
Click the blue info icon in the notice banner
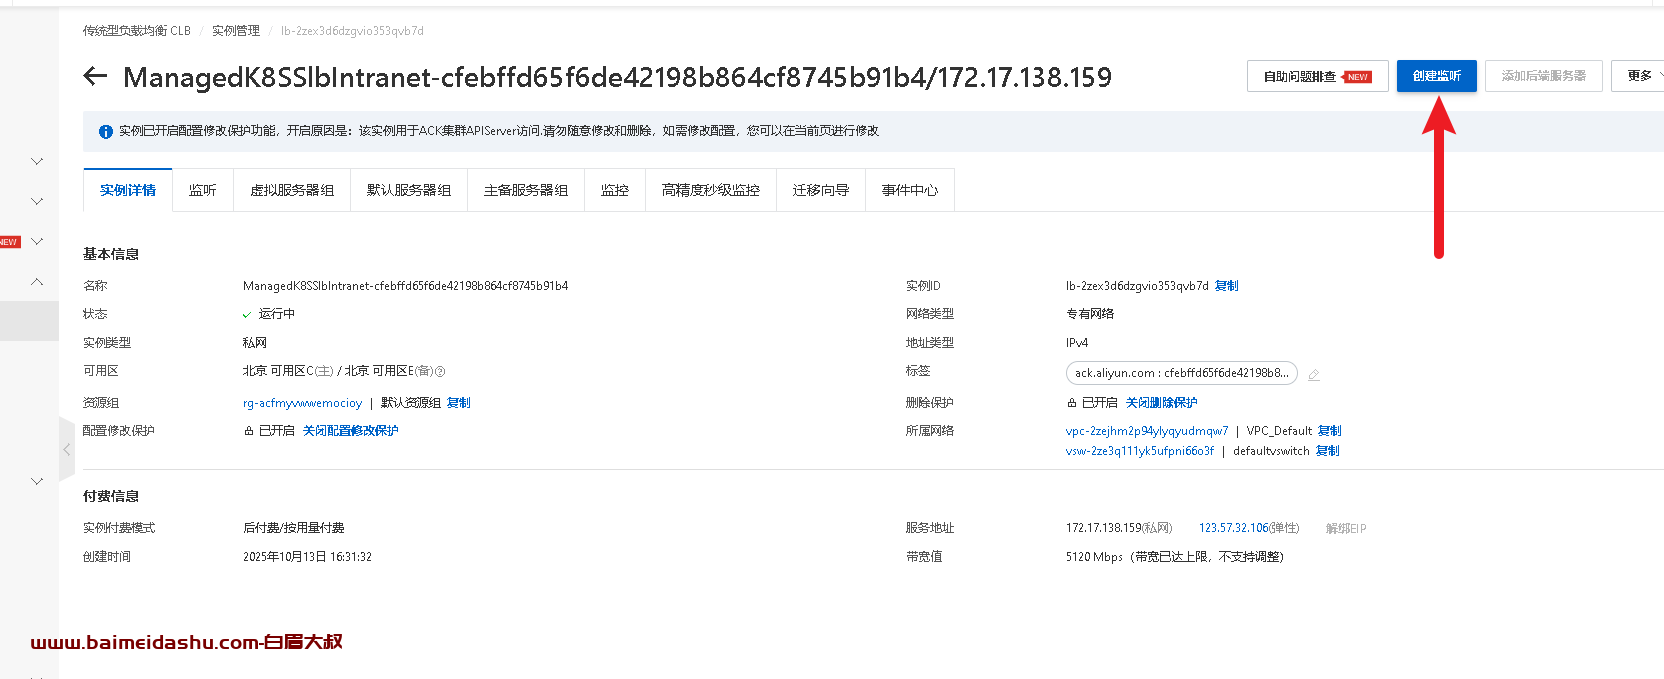[105, 132]
